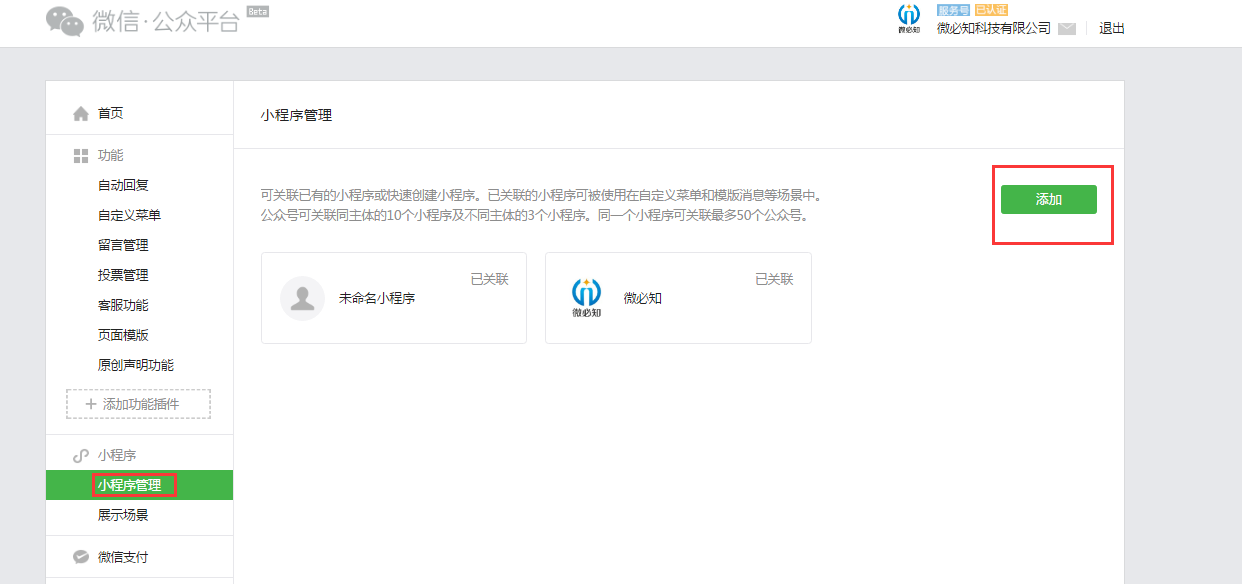Open the 微必知 mini program card logo
The image size is (1242, 584).
point(587,297)
